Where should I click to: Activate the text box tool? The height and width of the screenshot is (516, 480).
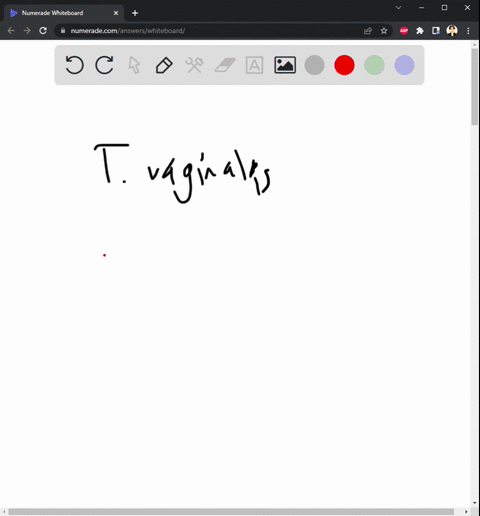click(254, 65)
